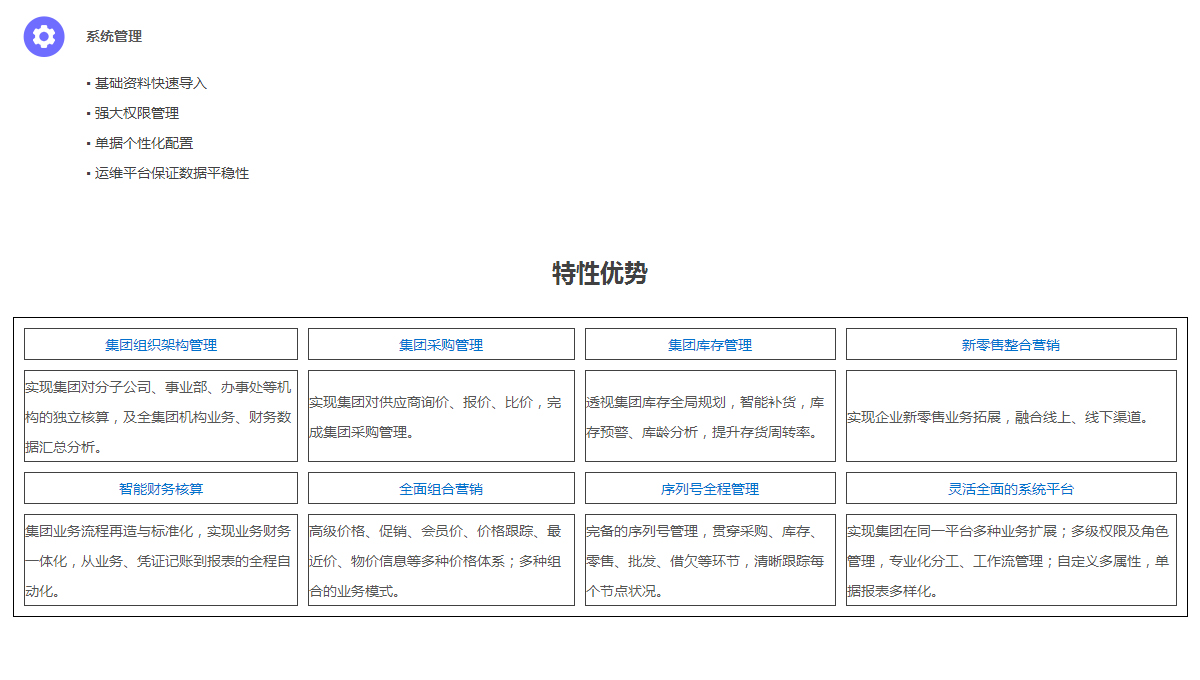
Task: Click the 系统管理 heading
Action: (114, 37)
